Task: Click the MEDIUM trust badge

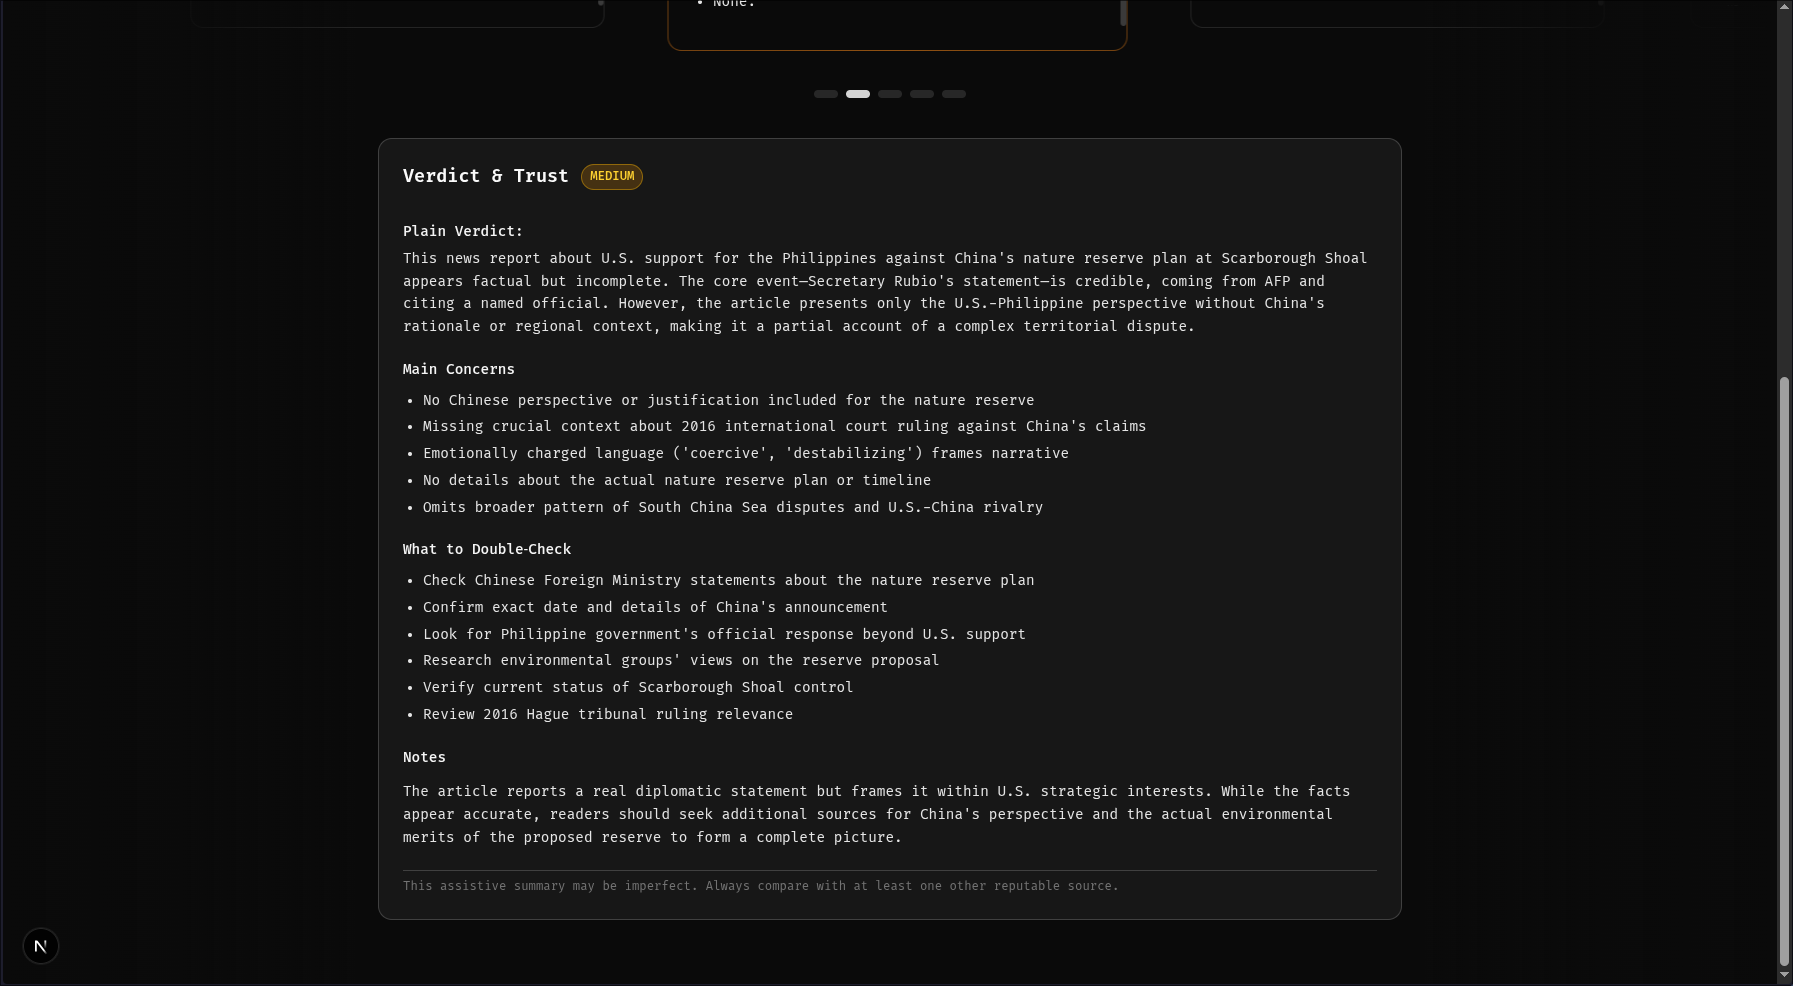Action: pyautogui.click(x=612, y=177)
